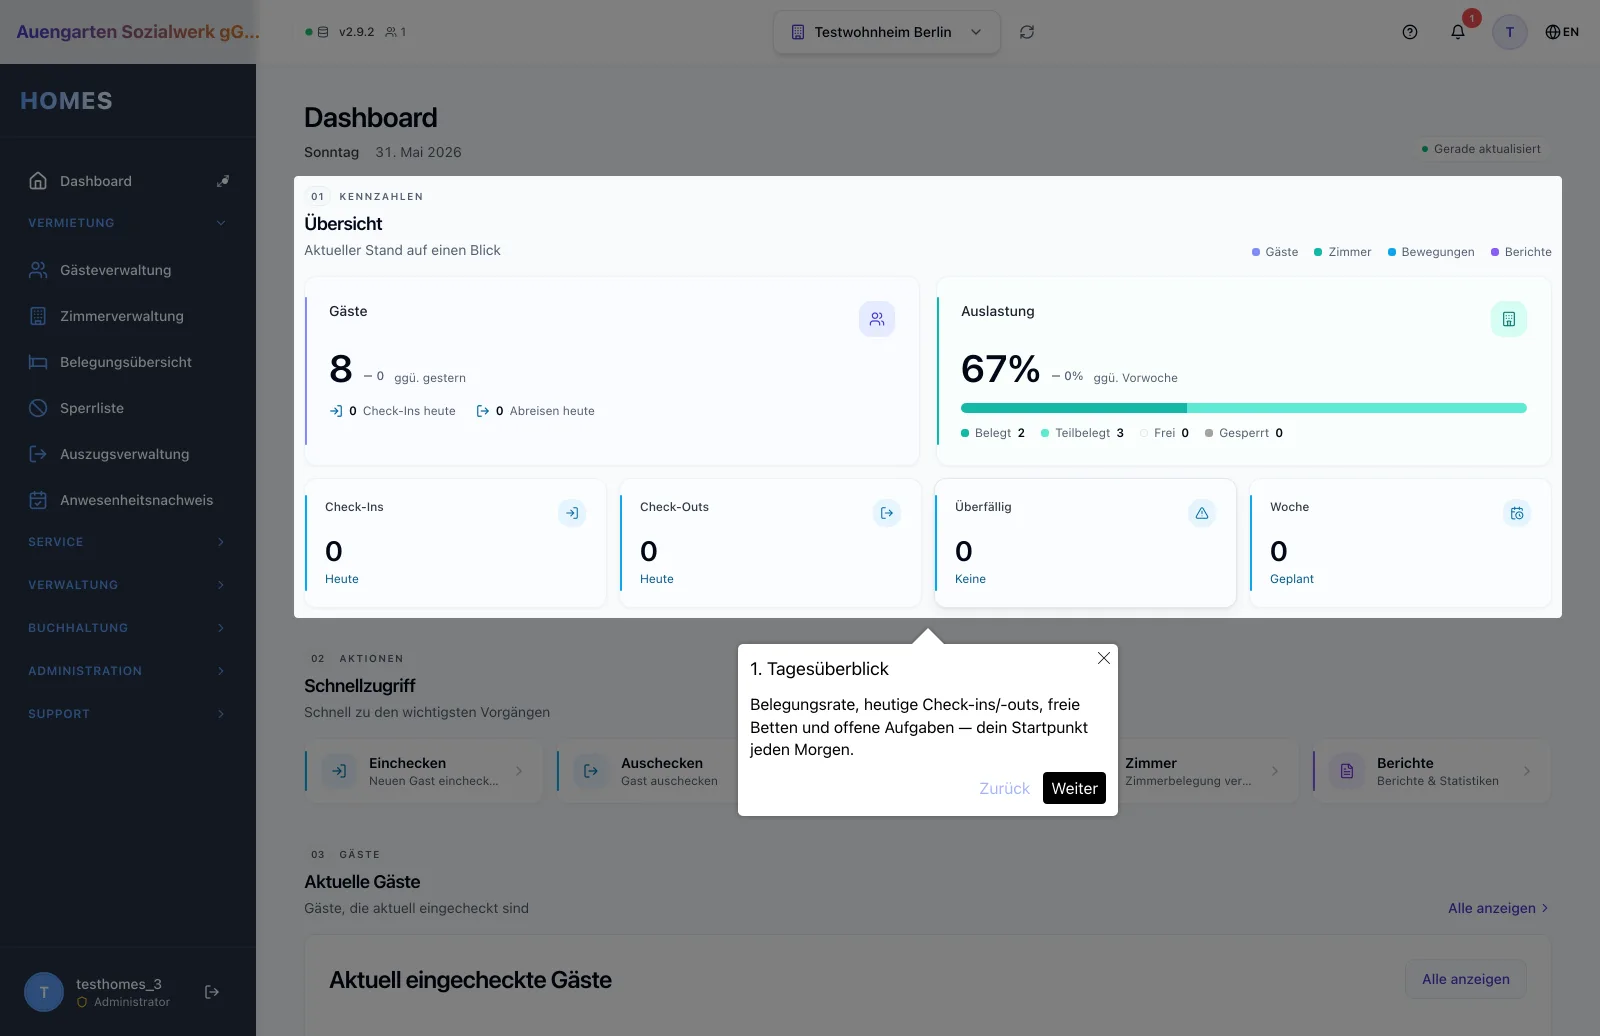
Task: Switch language via EN globe button
Action: 1562,32
